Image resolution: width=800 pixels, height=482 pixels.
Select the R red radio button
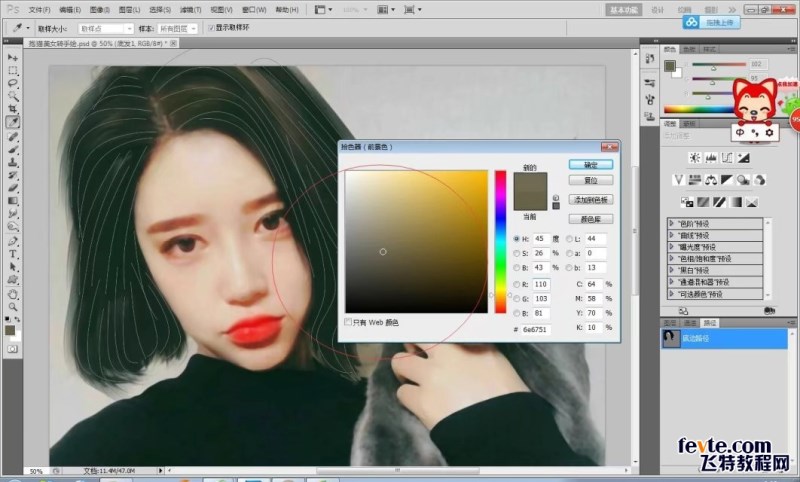click(x=516, y=284)
